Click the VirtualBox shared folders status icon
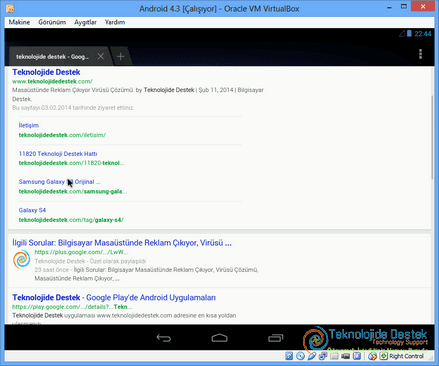 334,356
